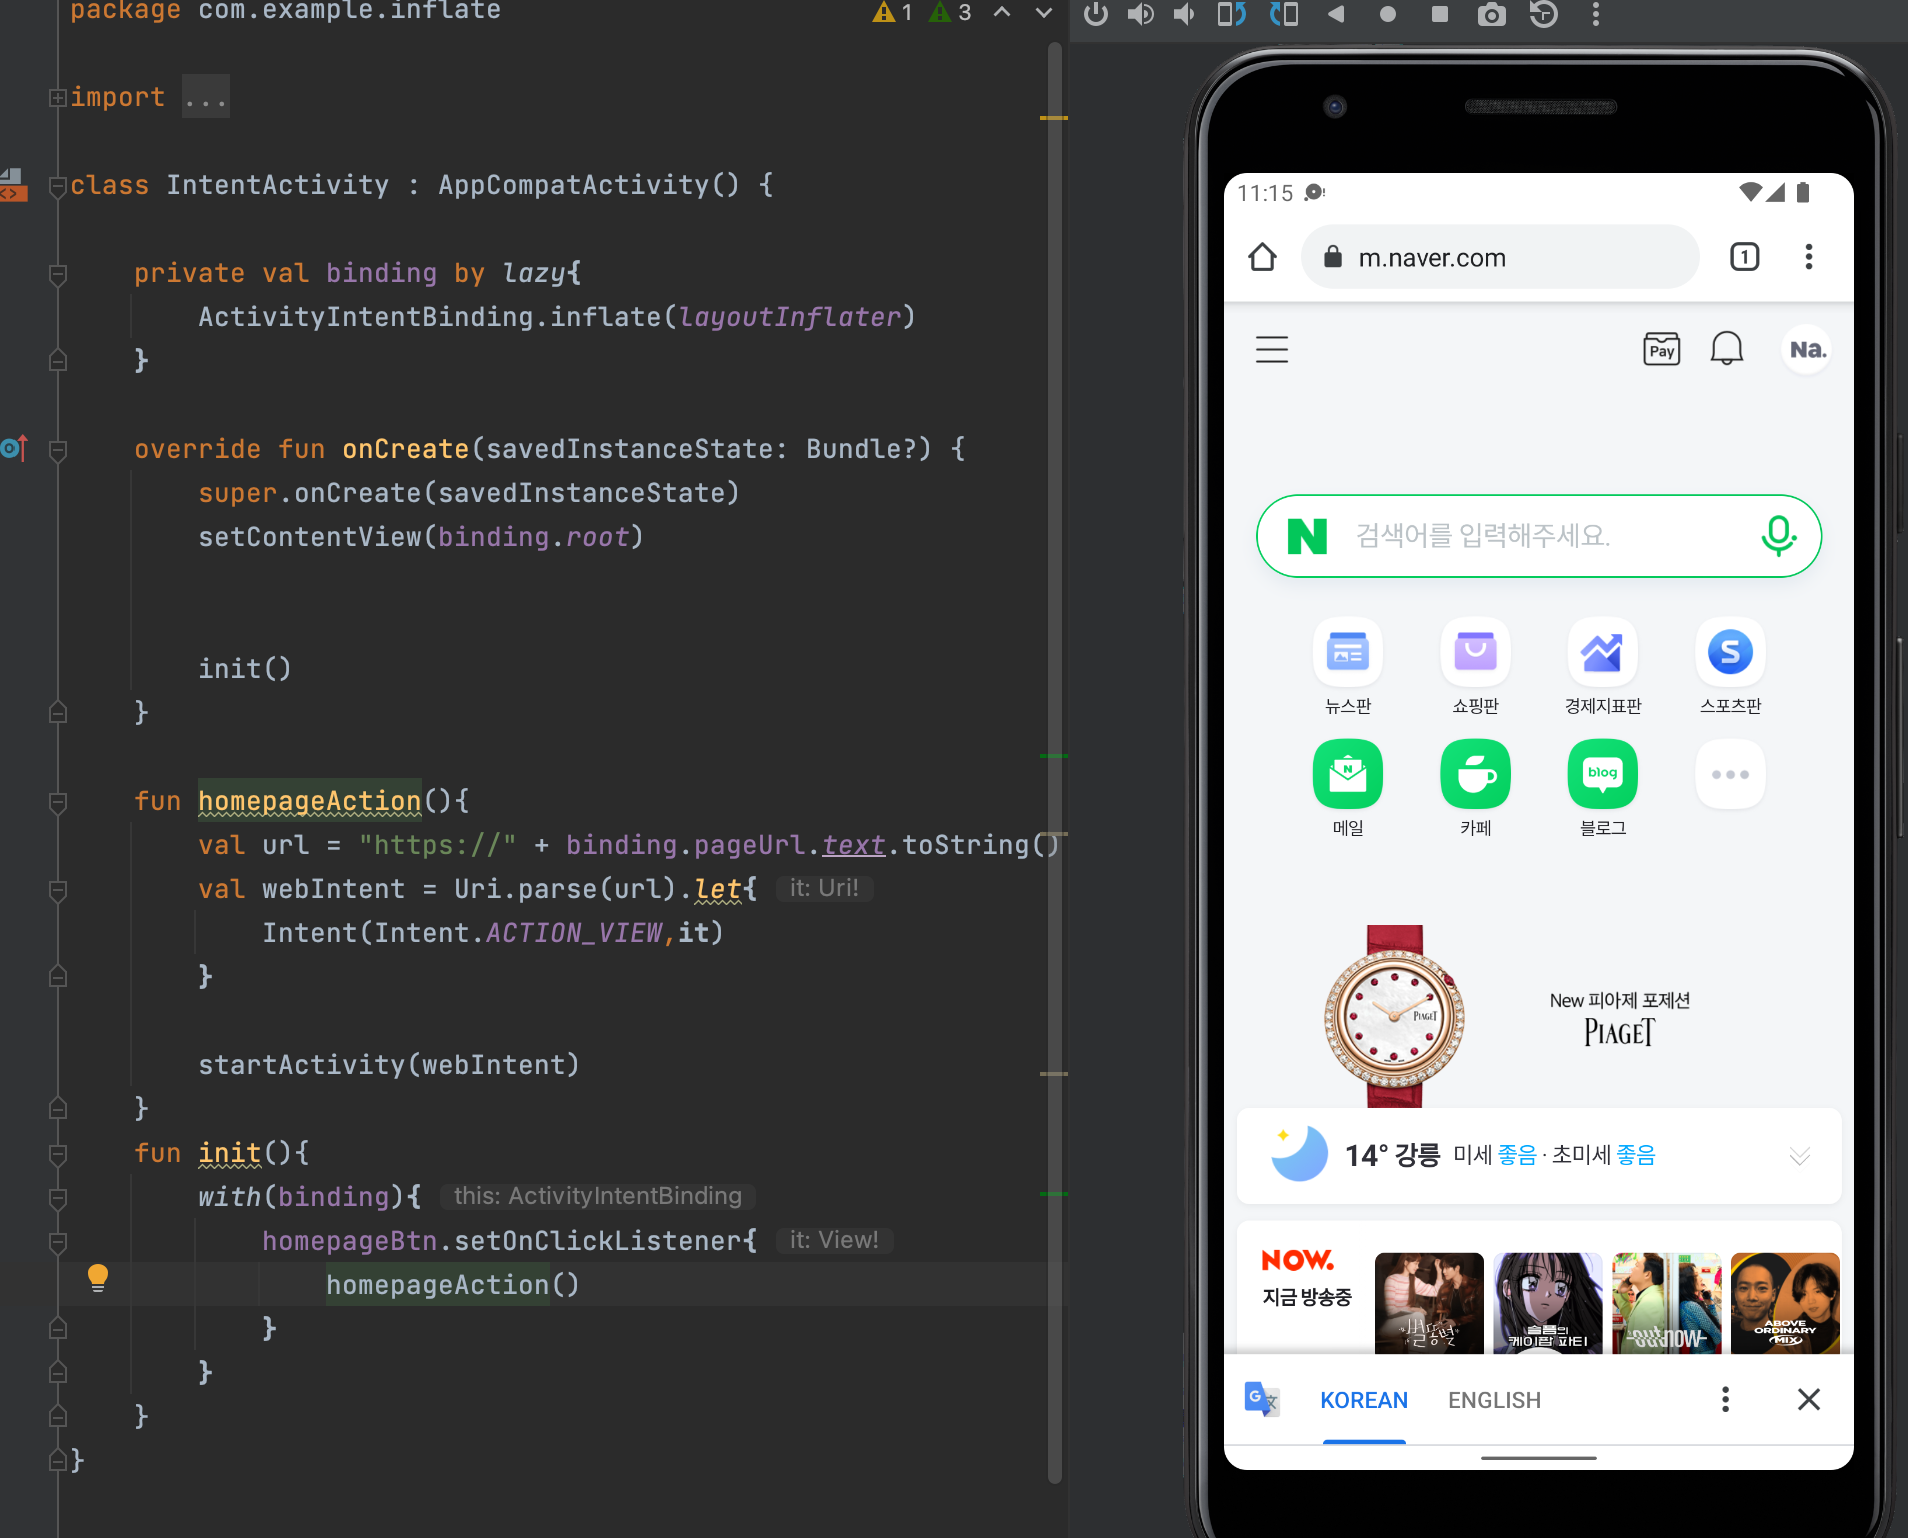Collapse the with(binding) block fold marker
The image size is (1908, 1538).
pyautogui.click(x=58, y=1197)
